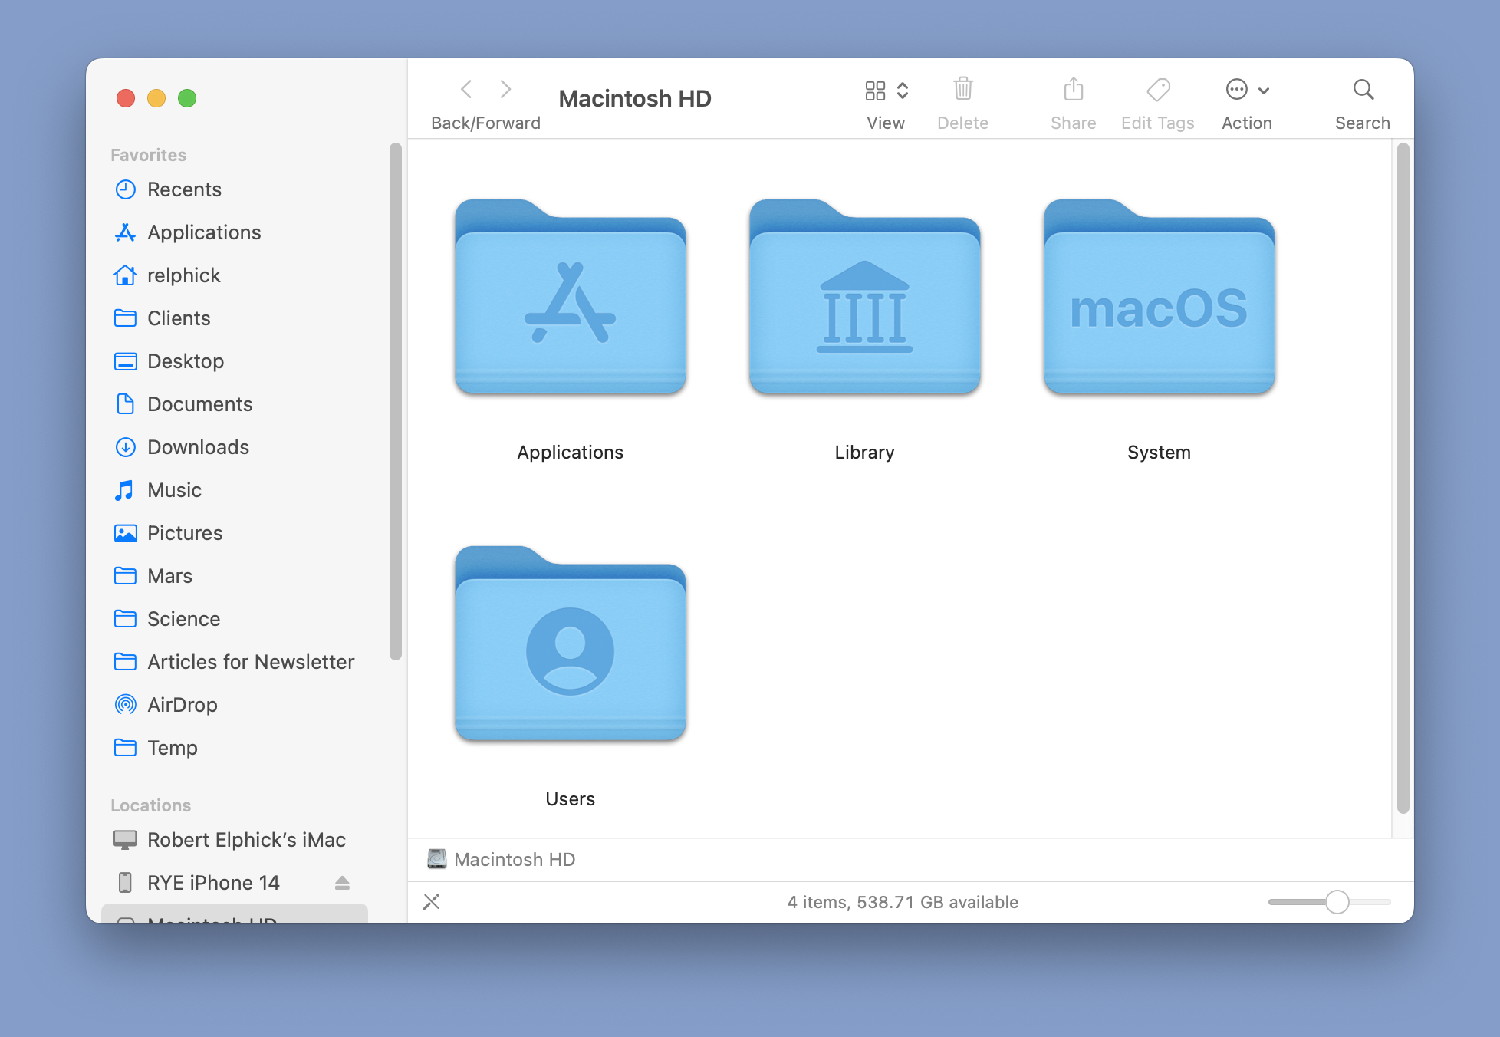This screenshot has width=1500, height=1037.
Task: Click the Locations section header
Action: click(x=151, y=805)
